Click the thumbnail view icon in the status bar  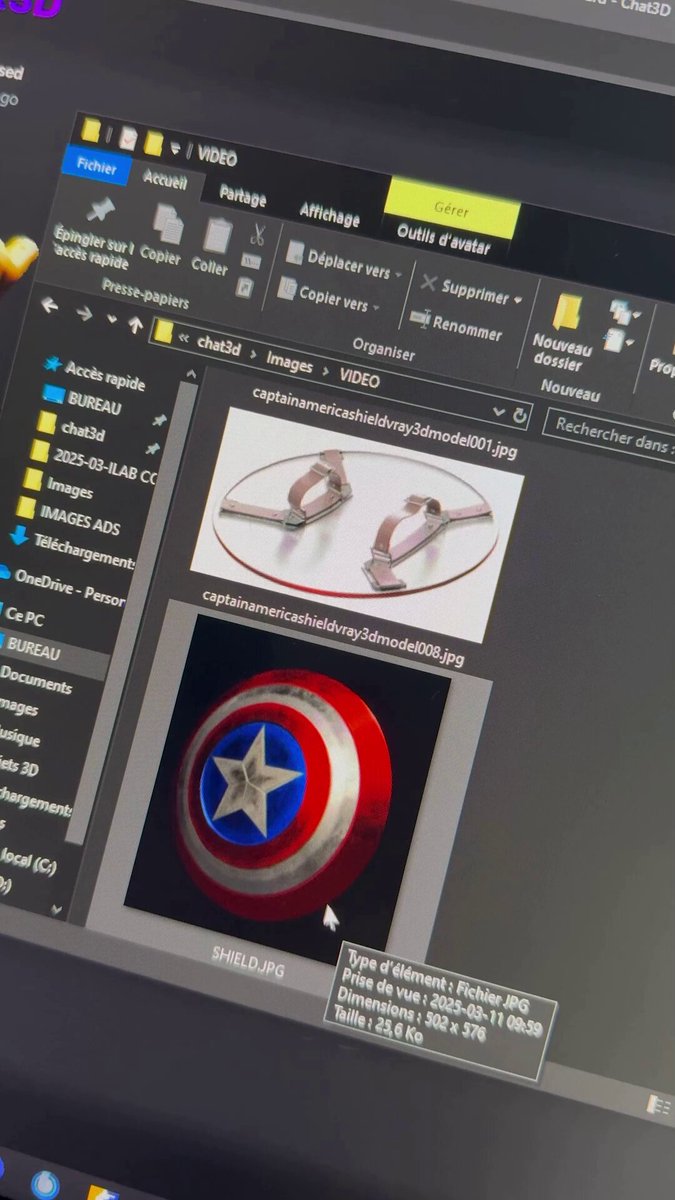tap(659, 1104)
